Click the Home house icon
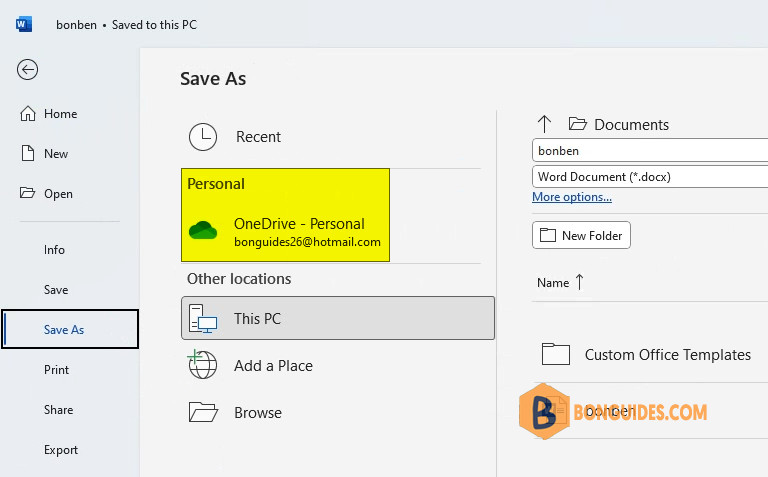 point(27,114)
